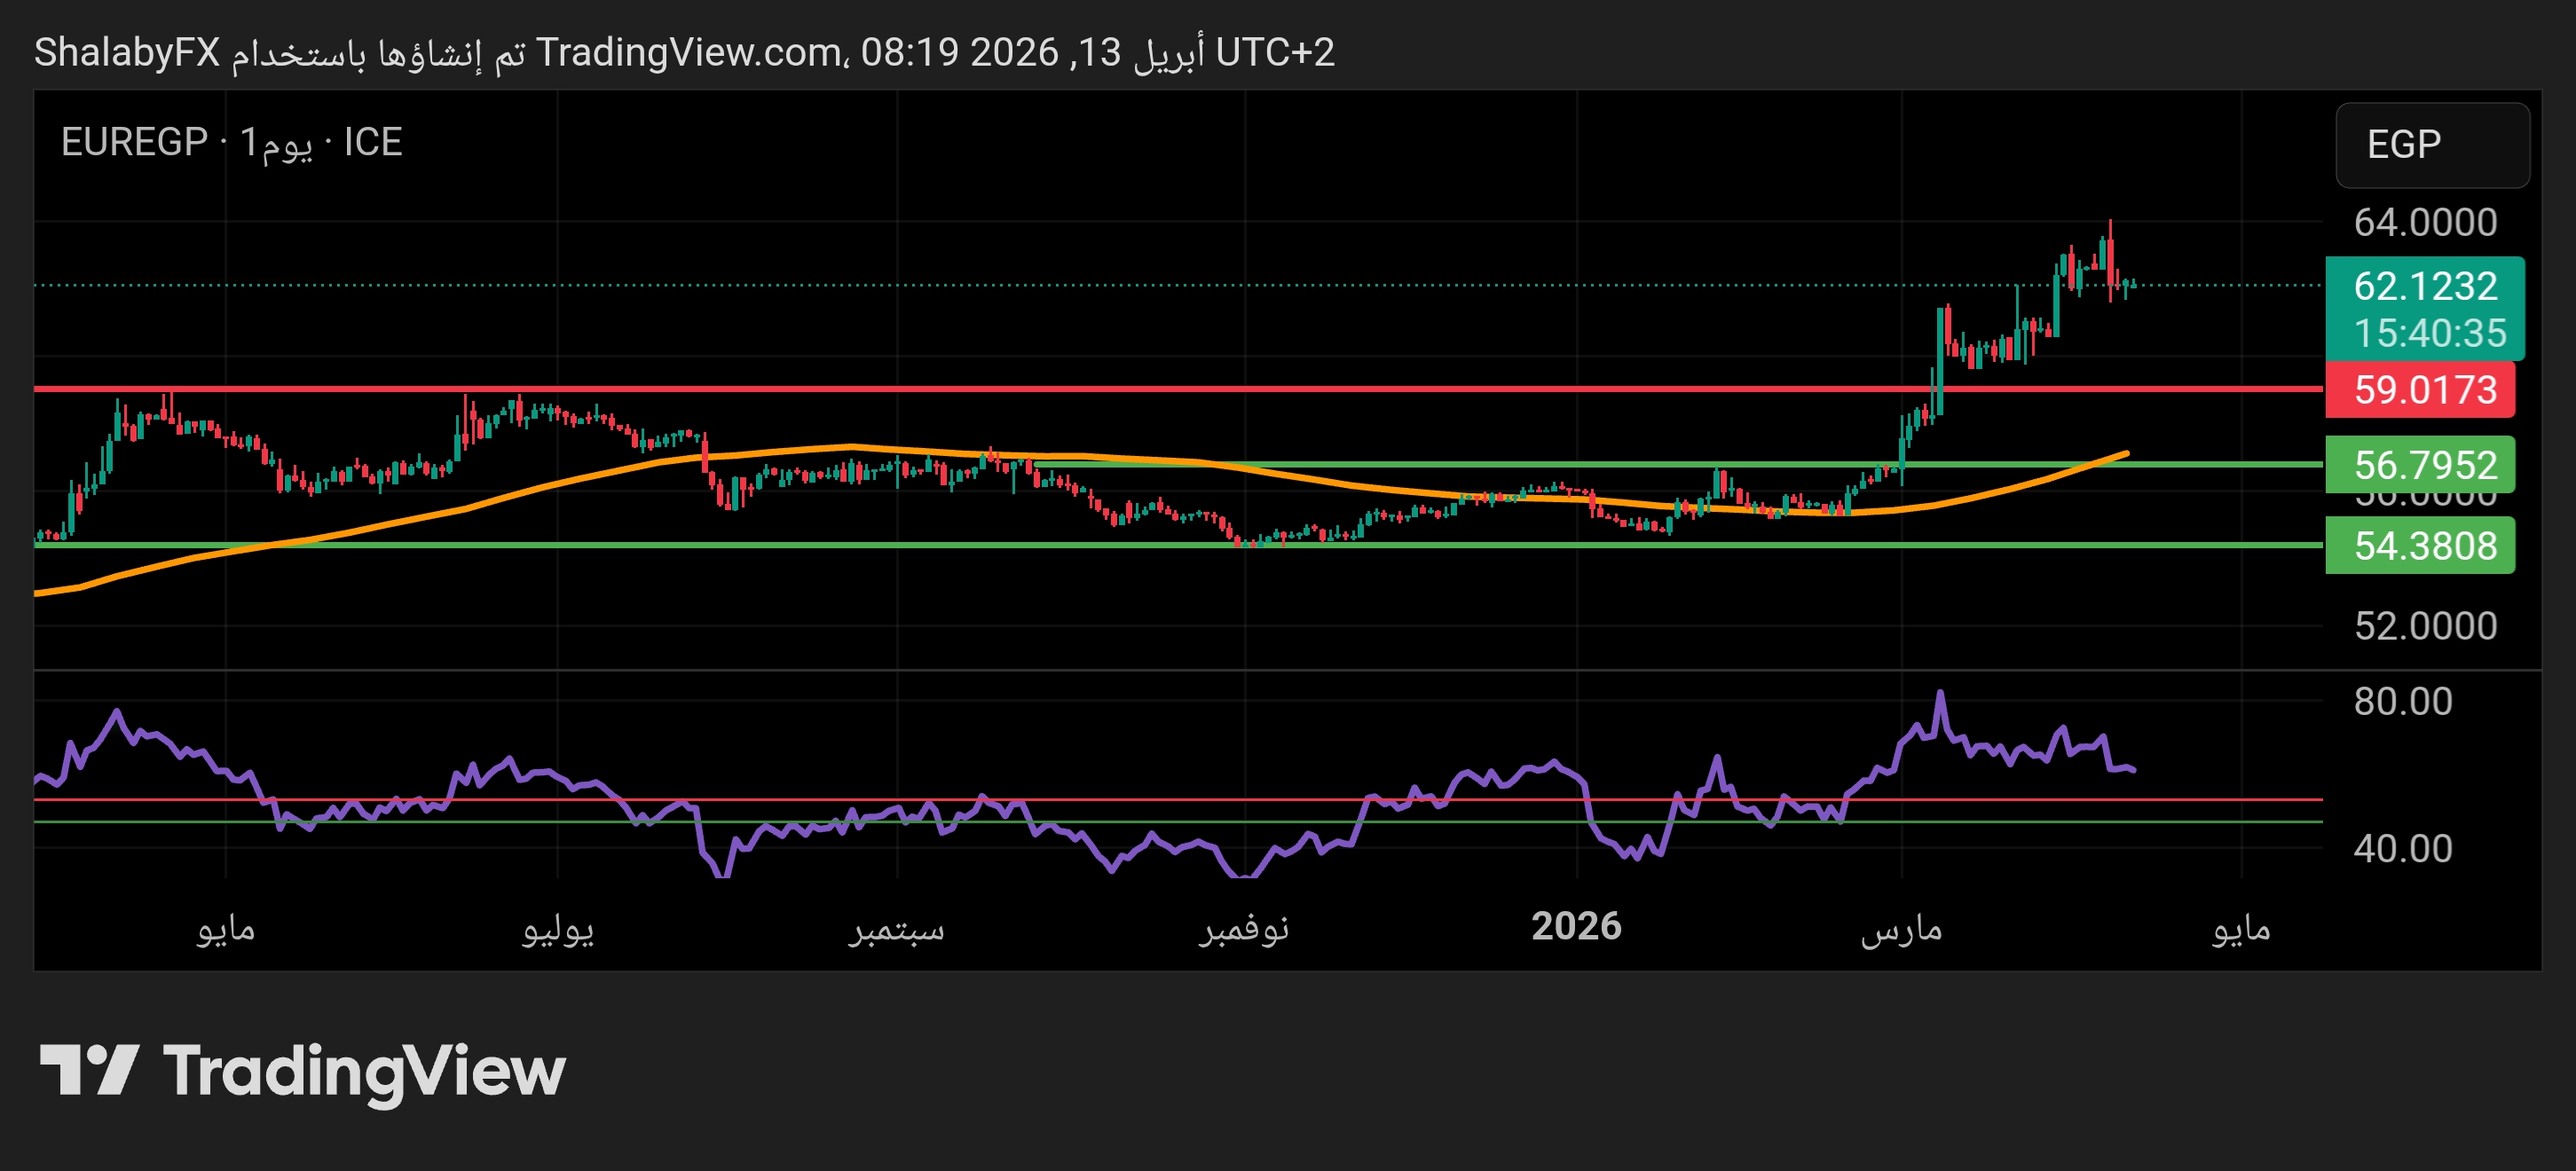Click the EGP currency box
Screen dimensions: 2576x1171
(x=2431, y=145)
